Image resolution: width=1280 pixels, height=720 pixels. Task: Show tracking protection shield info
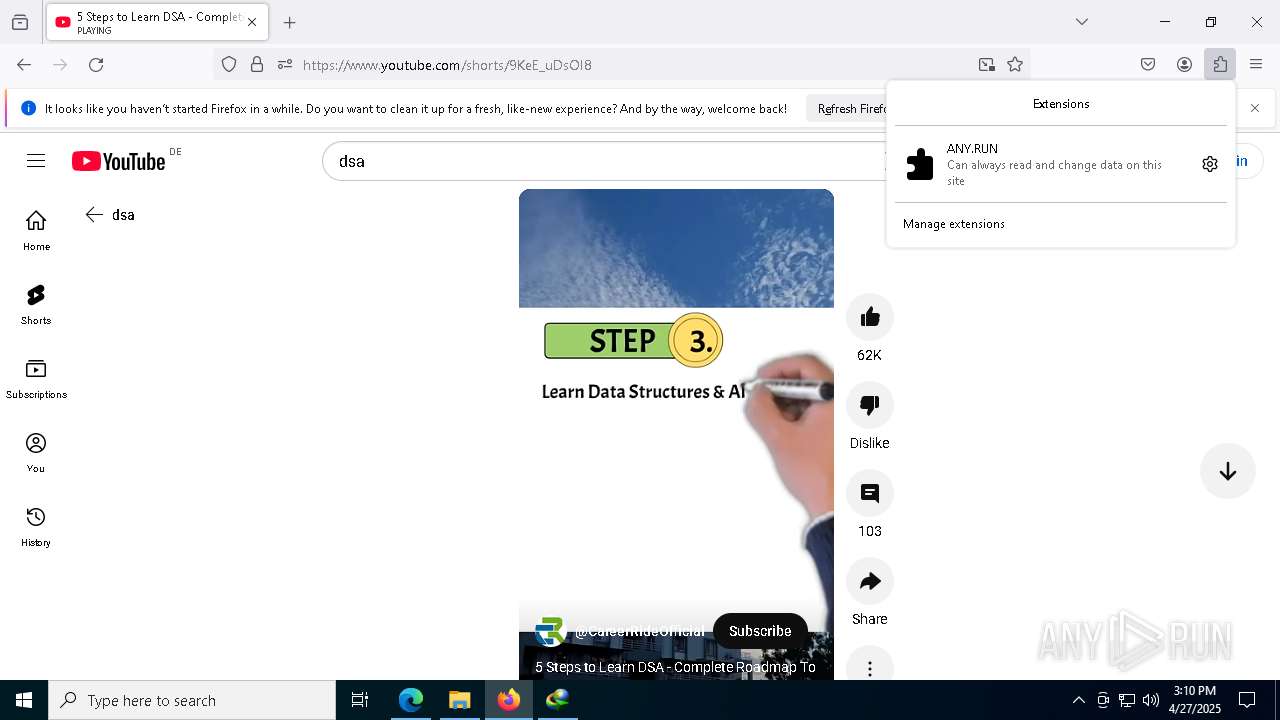229,65
